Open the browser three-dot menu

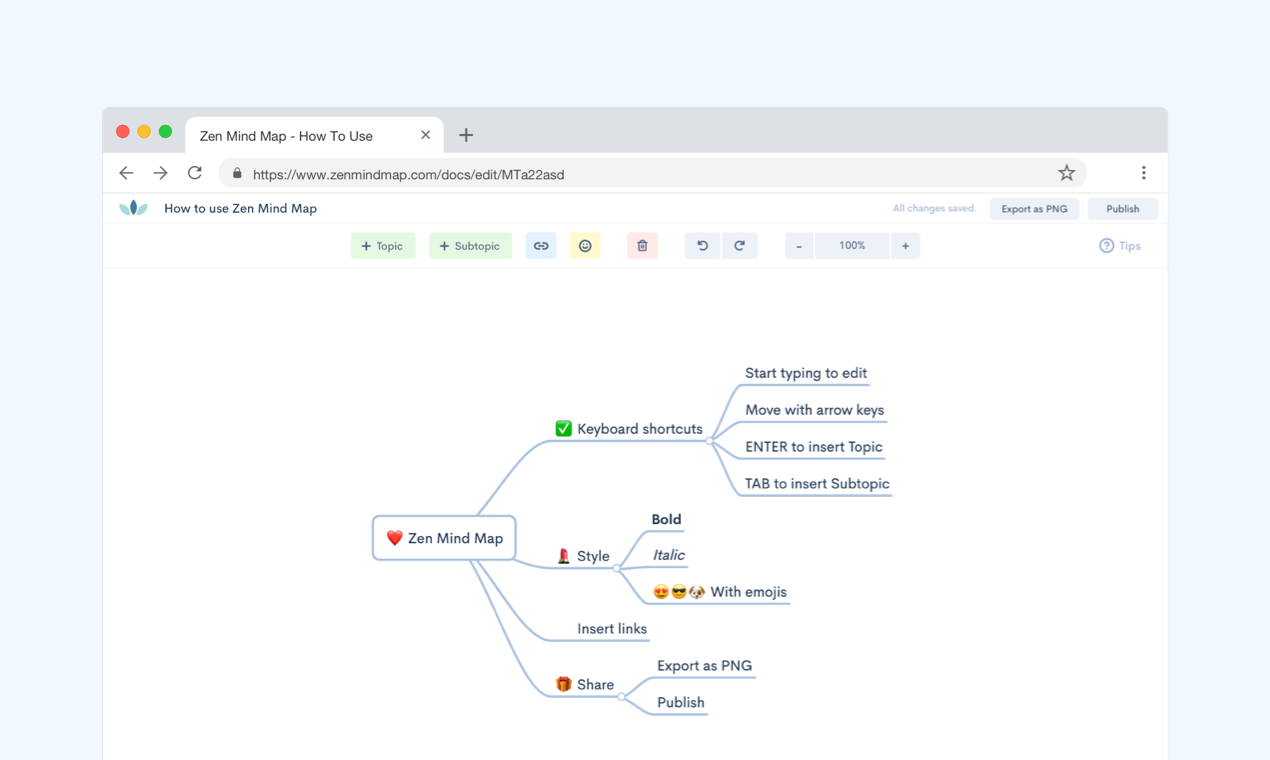(x=1143, y=172)
